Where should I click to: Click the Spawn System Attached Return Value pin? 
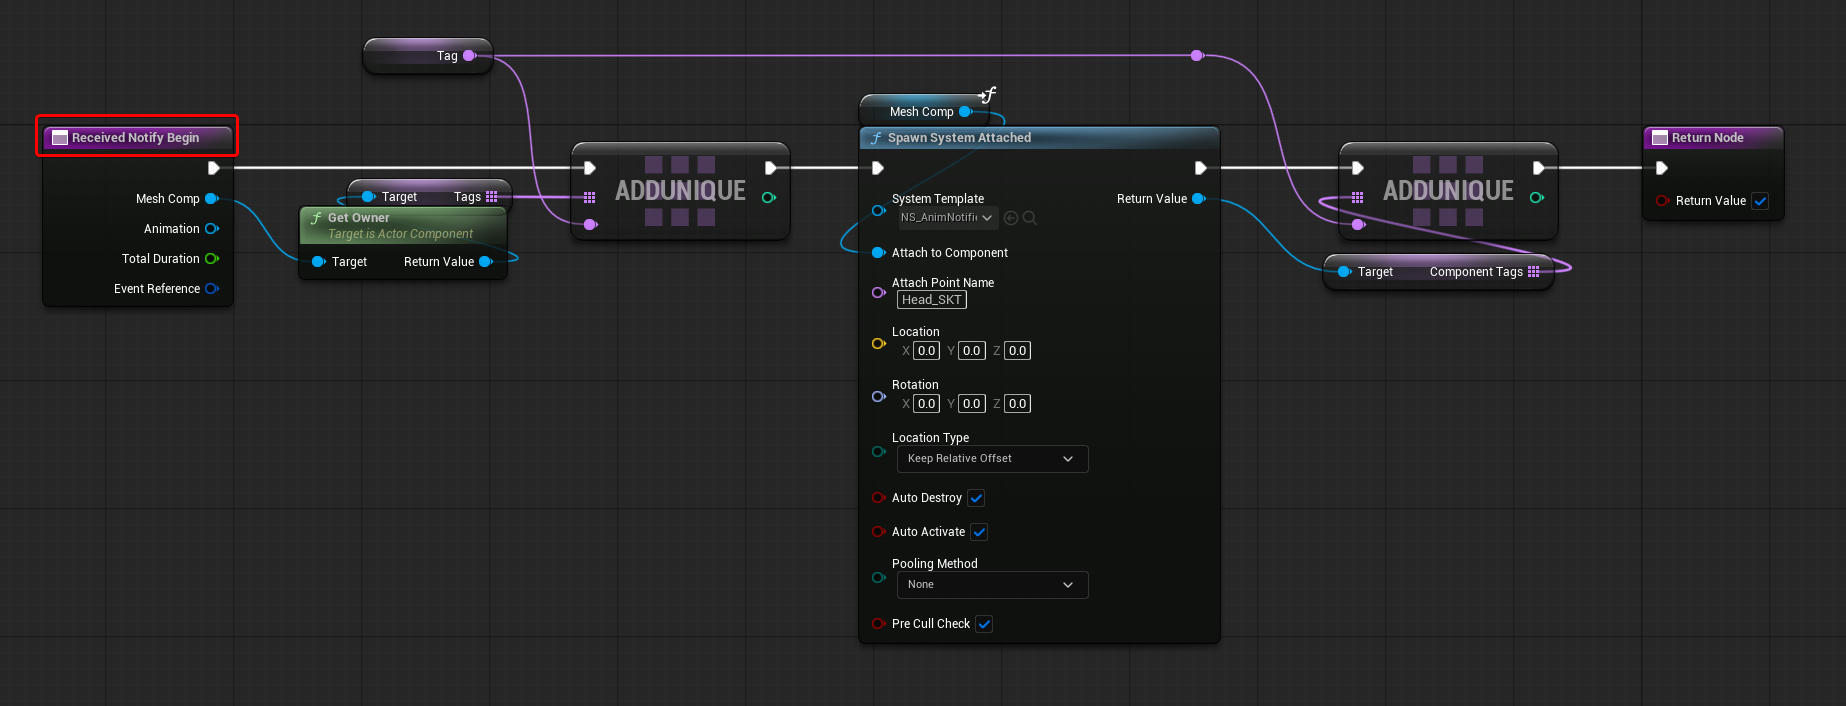pyautogui.click(x=1199, y=199)
